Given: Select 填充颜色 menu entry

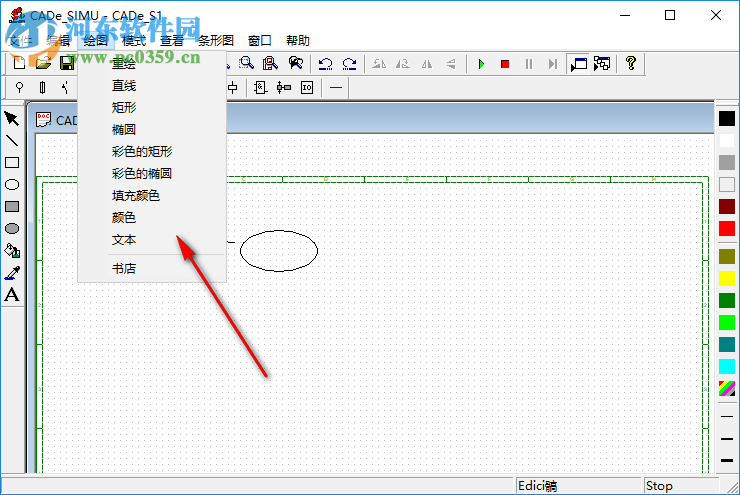Looking at the screenshot, I should point(151,196).
